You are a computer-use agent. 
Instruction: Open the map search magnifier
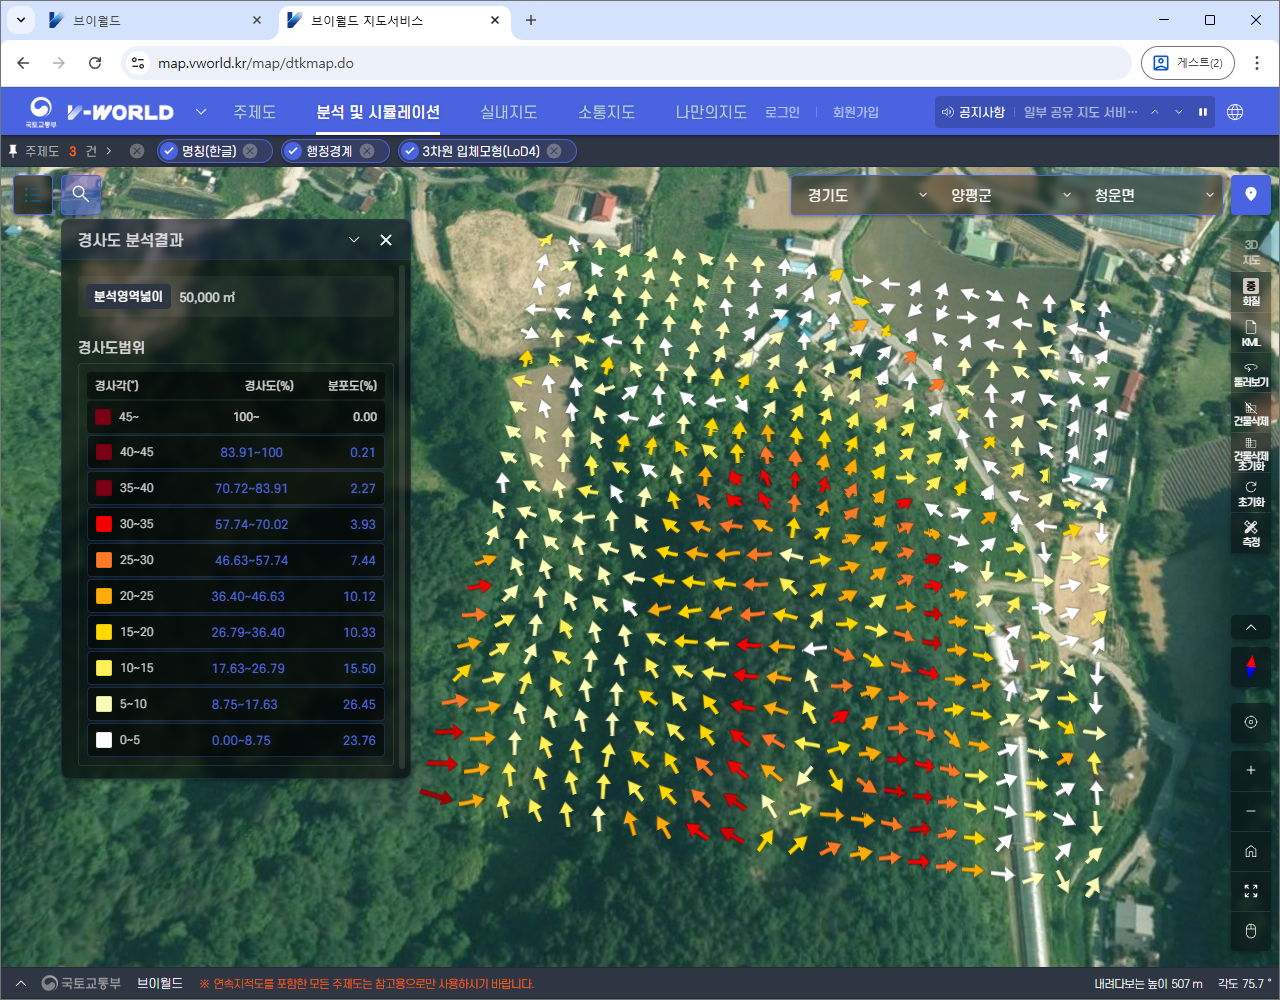point(81,195)
